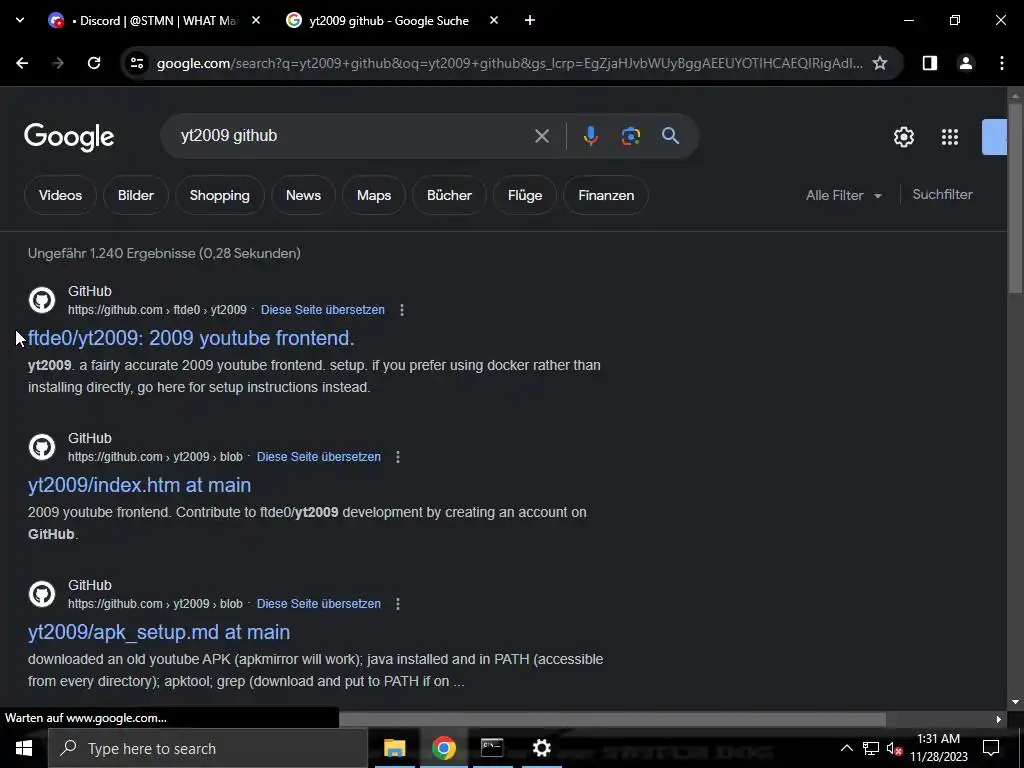Open options menu for ftde0 yt2009 result
The image size is (1024, 768).
coord(402,310)
